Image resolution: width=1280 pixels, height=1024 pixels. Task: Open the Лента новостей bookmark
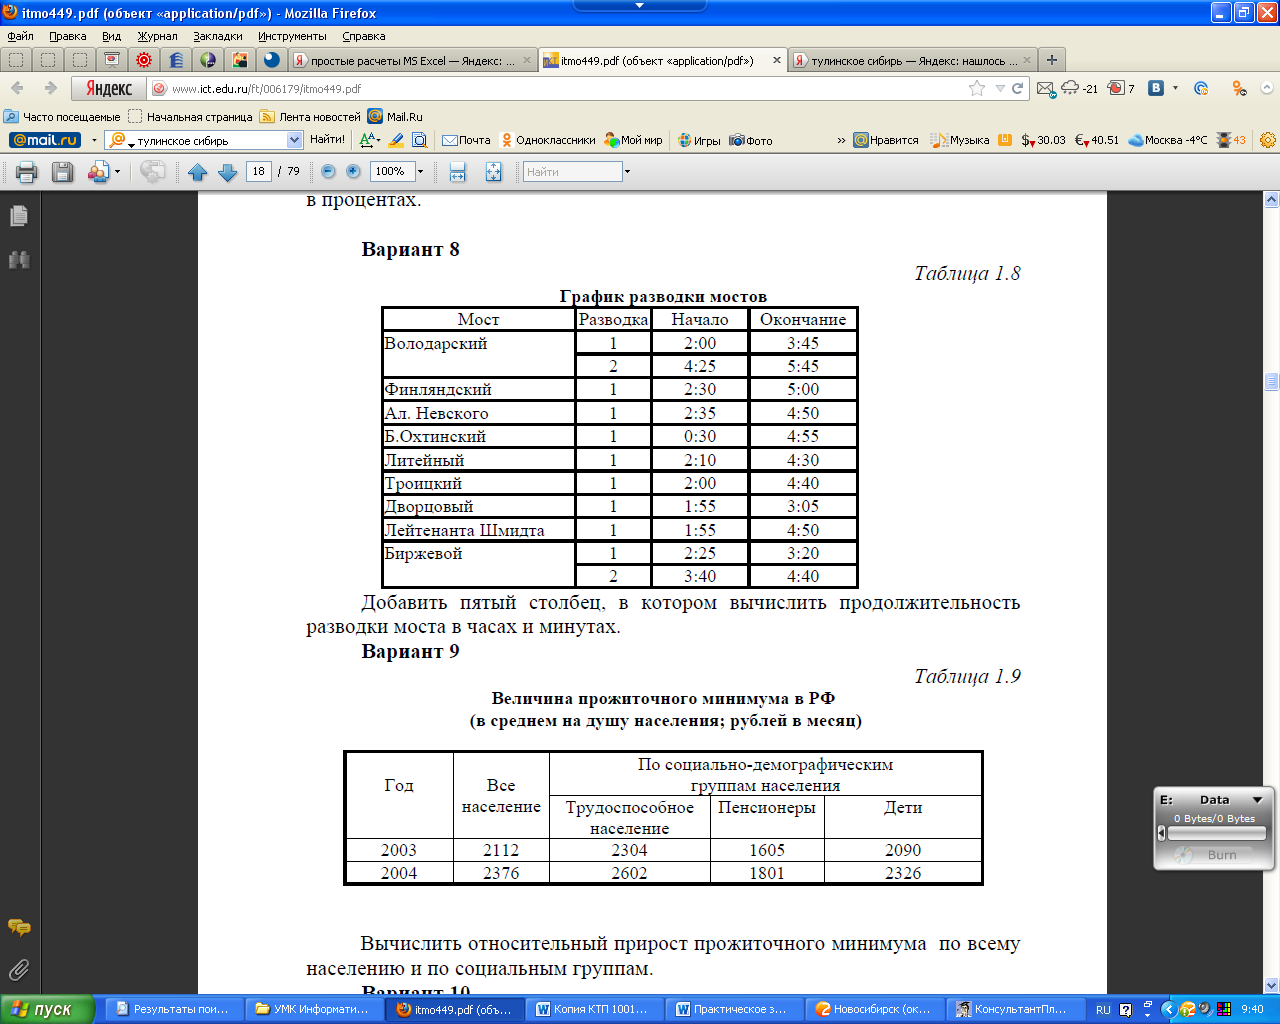[310, 116]
